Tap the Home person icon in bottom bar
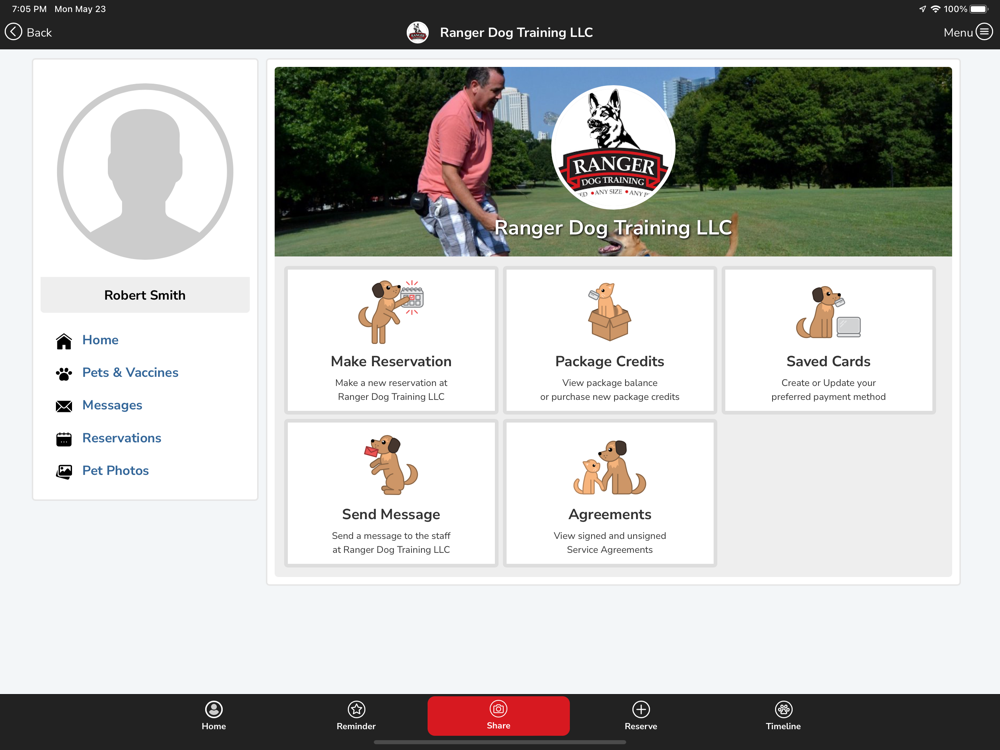The image size is (1000, 750). click(x=214, y=709)
